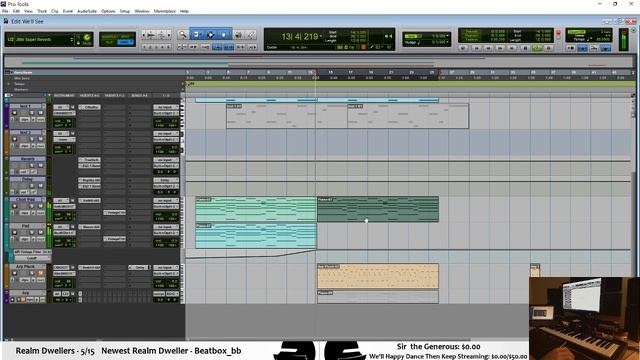The image size is (640, 360).
Task: Record-enable the first instrument track
Action: (x=14, y=113)
